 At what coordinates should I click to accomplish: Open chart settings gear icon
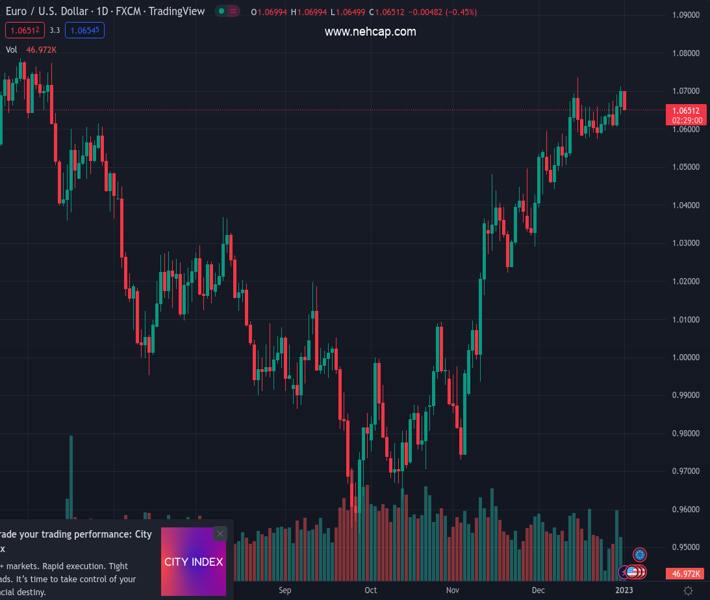coord(687,591)
